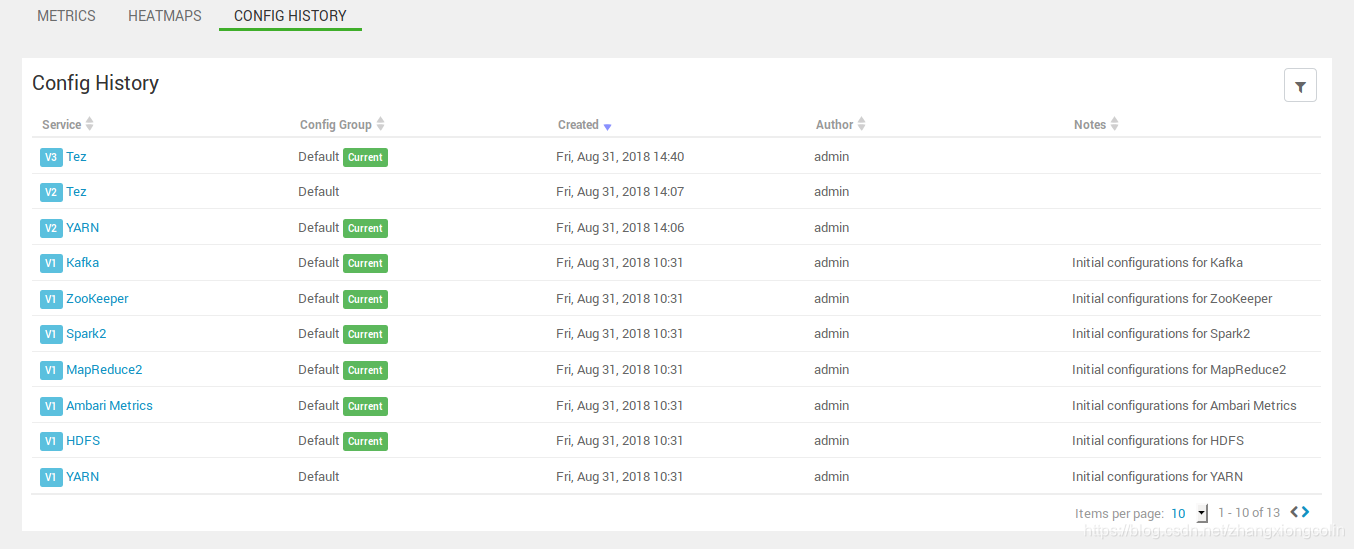Click V2 version badge for YARN
Screen dimensions: 1354x549
51,228
